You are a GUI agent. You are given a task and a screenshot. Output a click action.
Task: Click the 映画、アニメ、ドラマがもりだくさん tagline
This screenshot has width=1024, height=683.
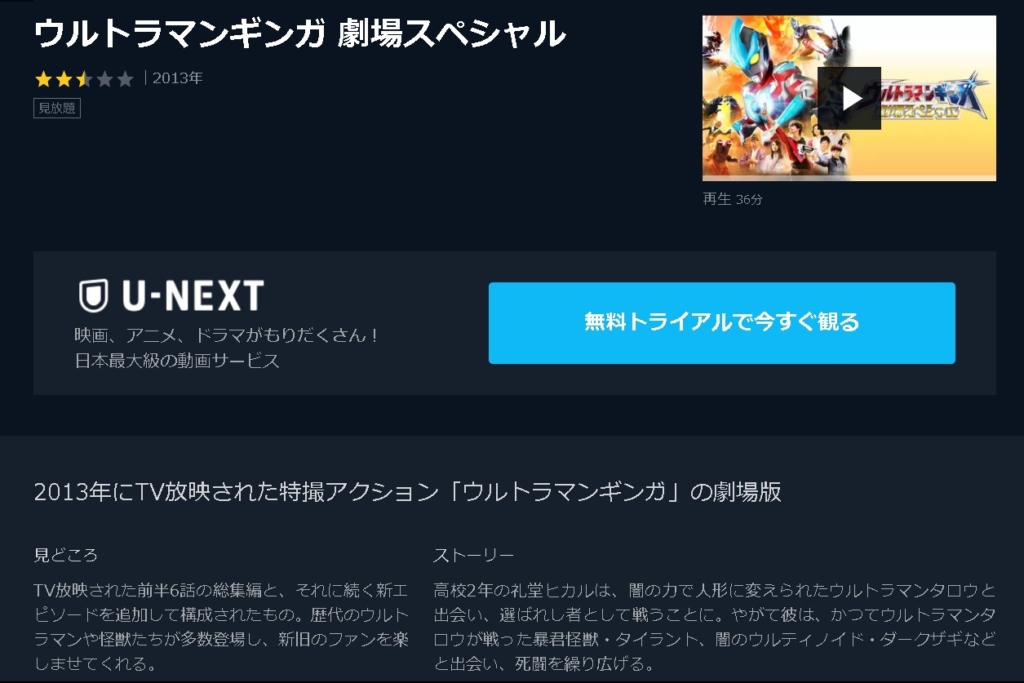tap(226, 335)
